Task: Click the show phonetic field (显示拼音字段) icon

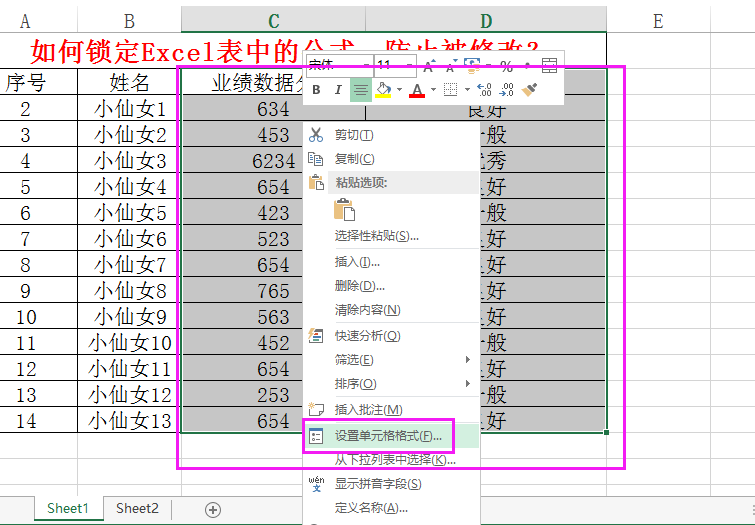Action: coord(316,484)
